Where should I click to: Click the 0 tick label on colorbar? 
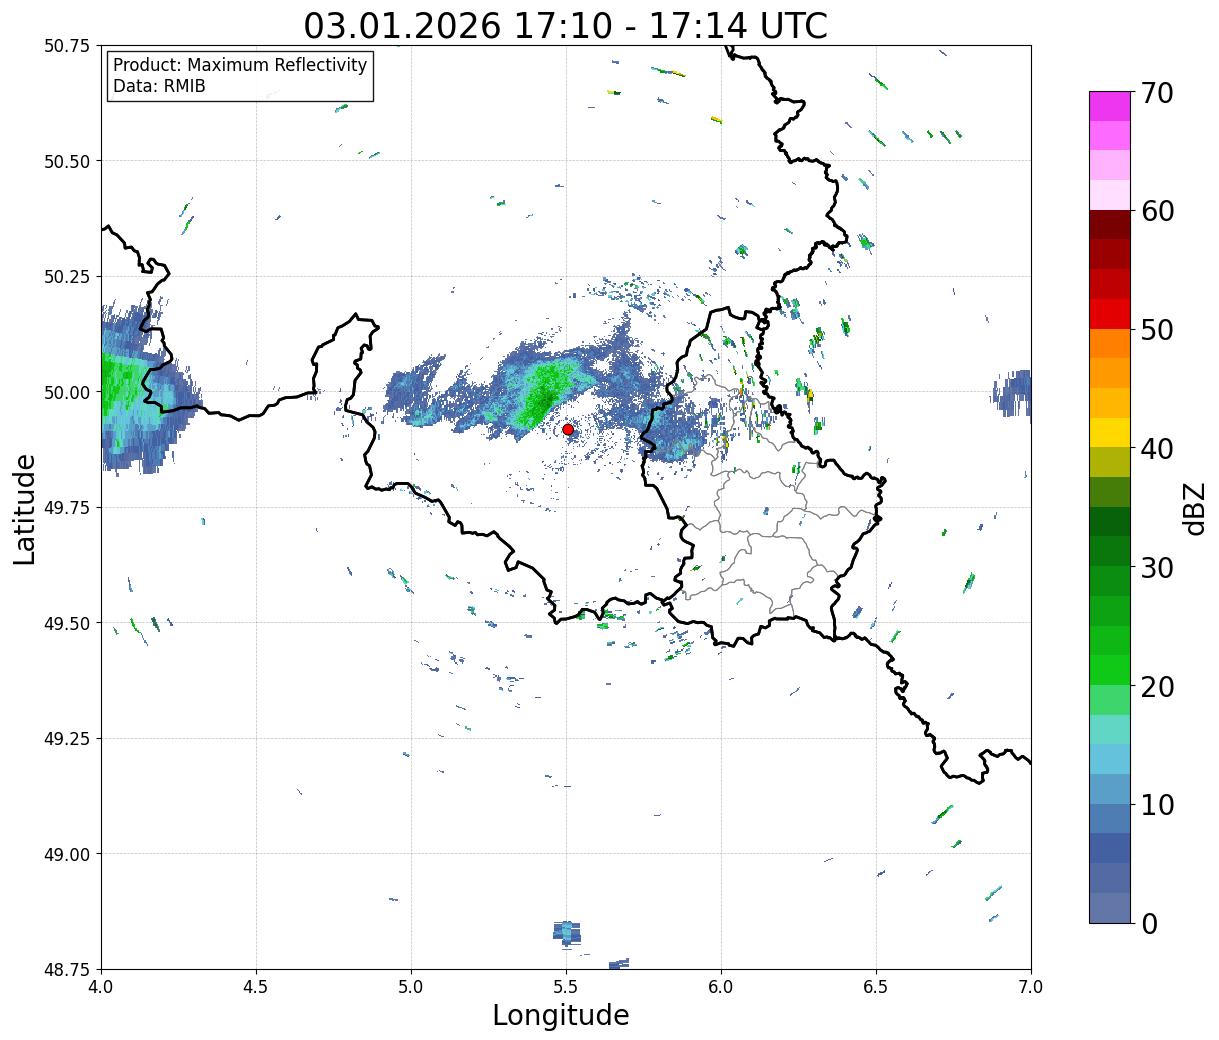point(1149,923)
